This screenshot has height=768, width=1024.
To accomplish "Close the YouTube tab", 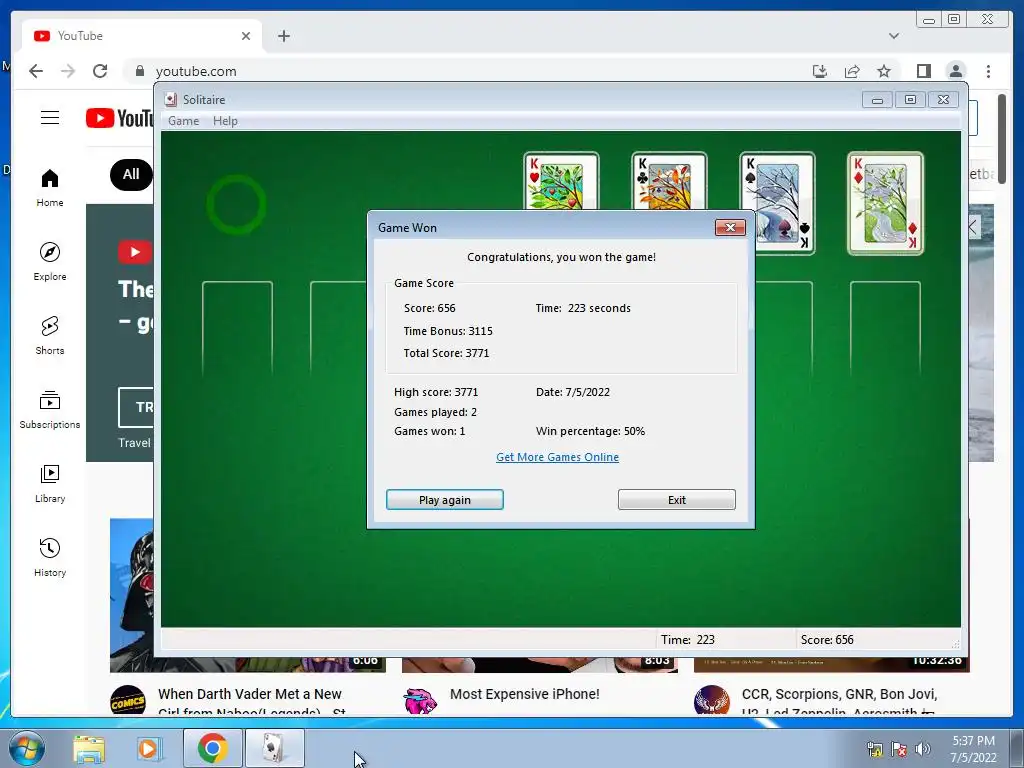I will (x=246, y=36).
